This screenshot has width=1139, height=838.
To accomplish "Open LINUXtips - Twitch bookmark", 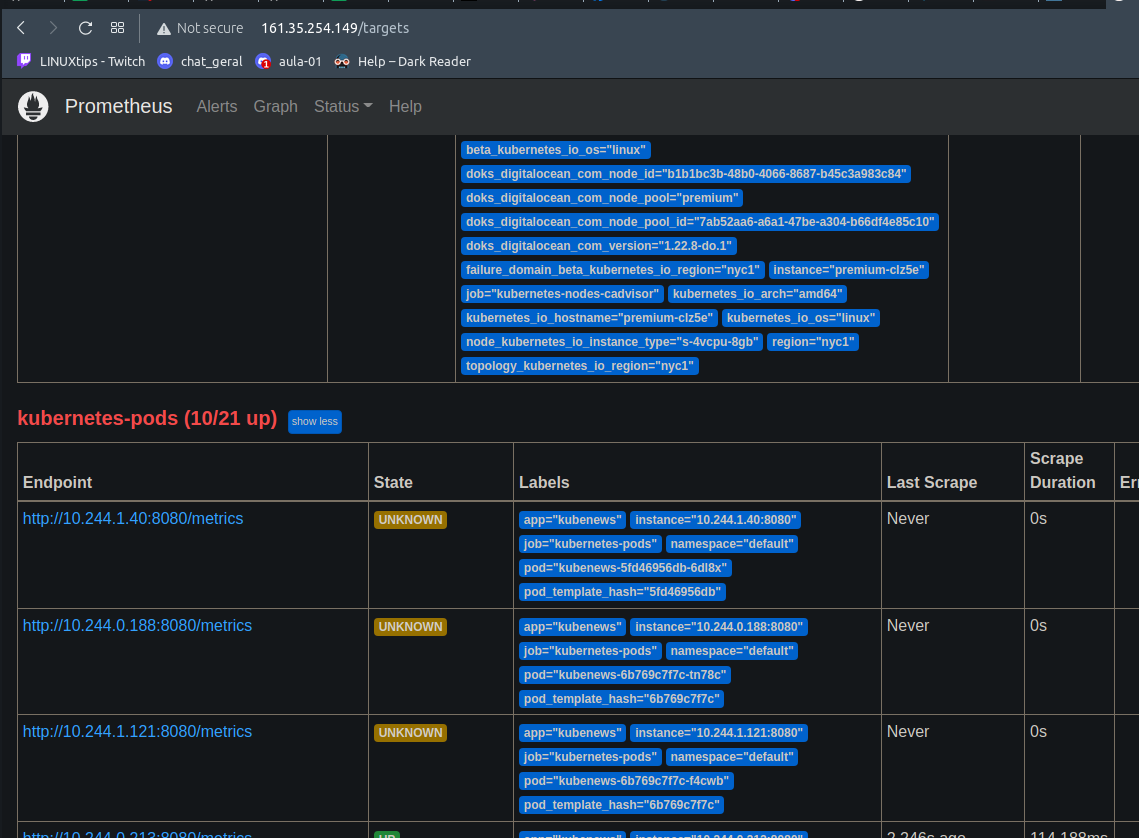I will [x=81, y=62].
